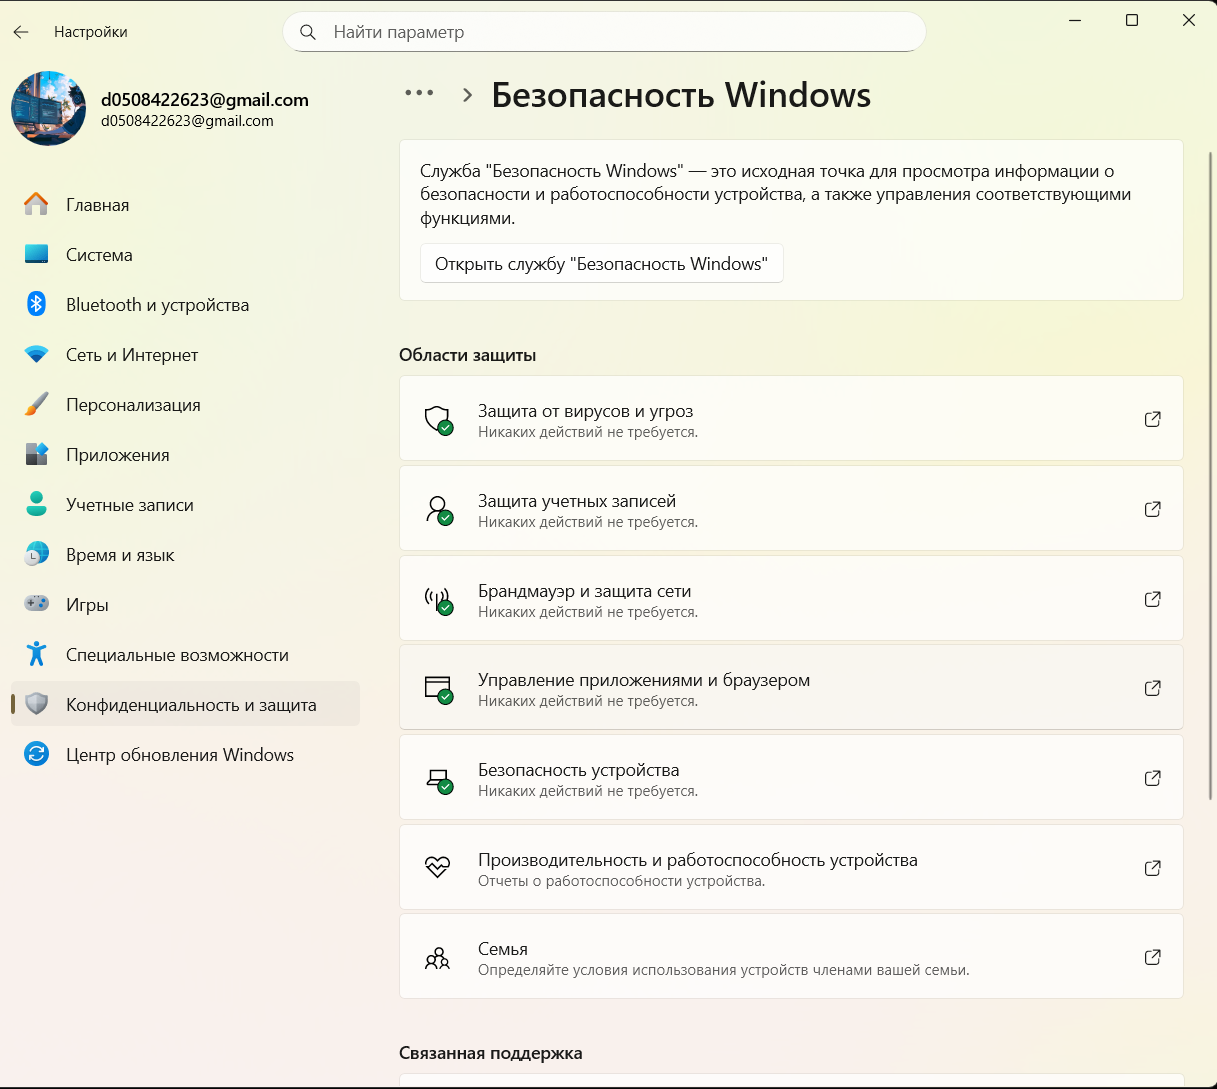Image resolution: width=1217 pixels, height=1089 pixels.
Task: Click the account email d0508422623@gmail.com title
Action: [204, 100]
